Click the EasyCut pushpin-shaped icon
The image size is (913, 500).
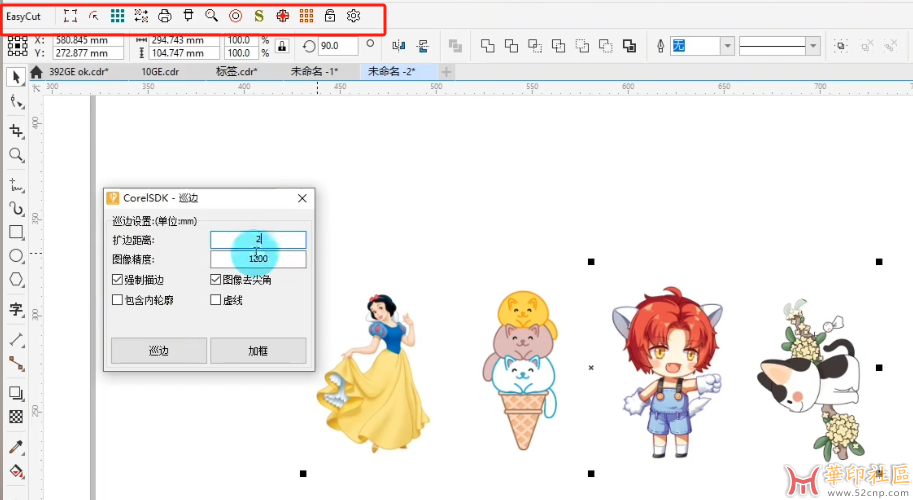(x=188, y=16)
